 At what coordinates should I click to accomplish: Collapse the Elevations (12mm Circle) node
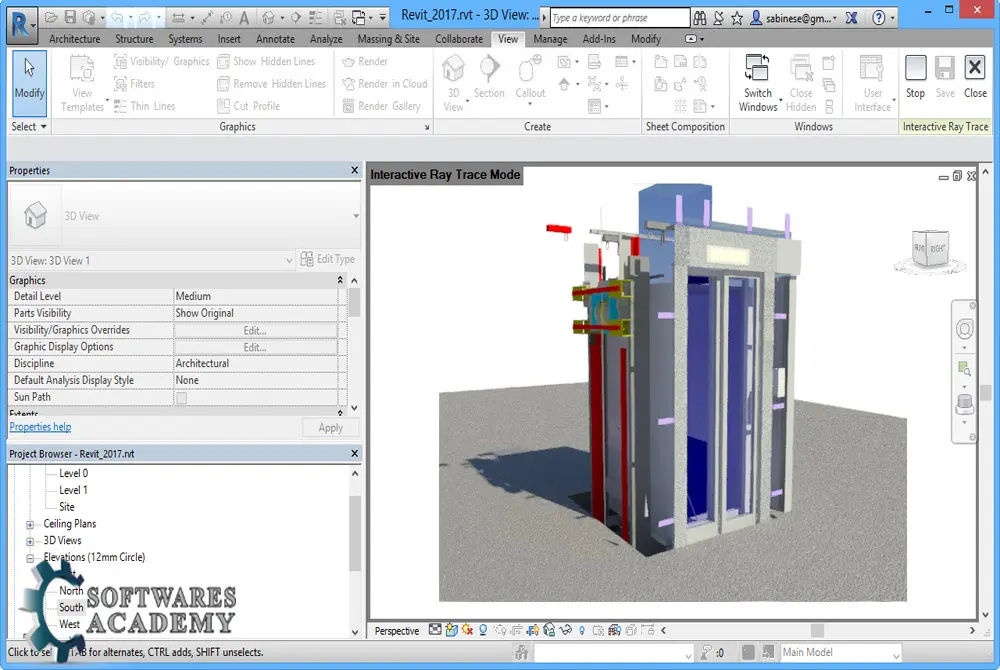point(30,558)
